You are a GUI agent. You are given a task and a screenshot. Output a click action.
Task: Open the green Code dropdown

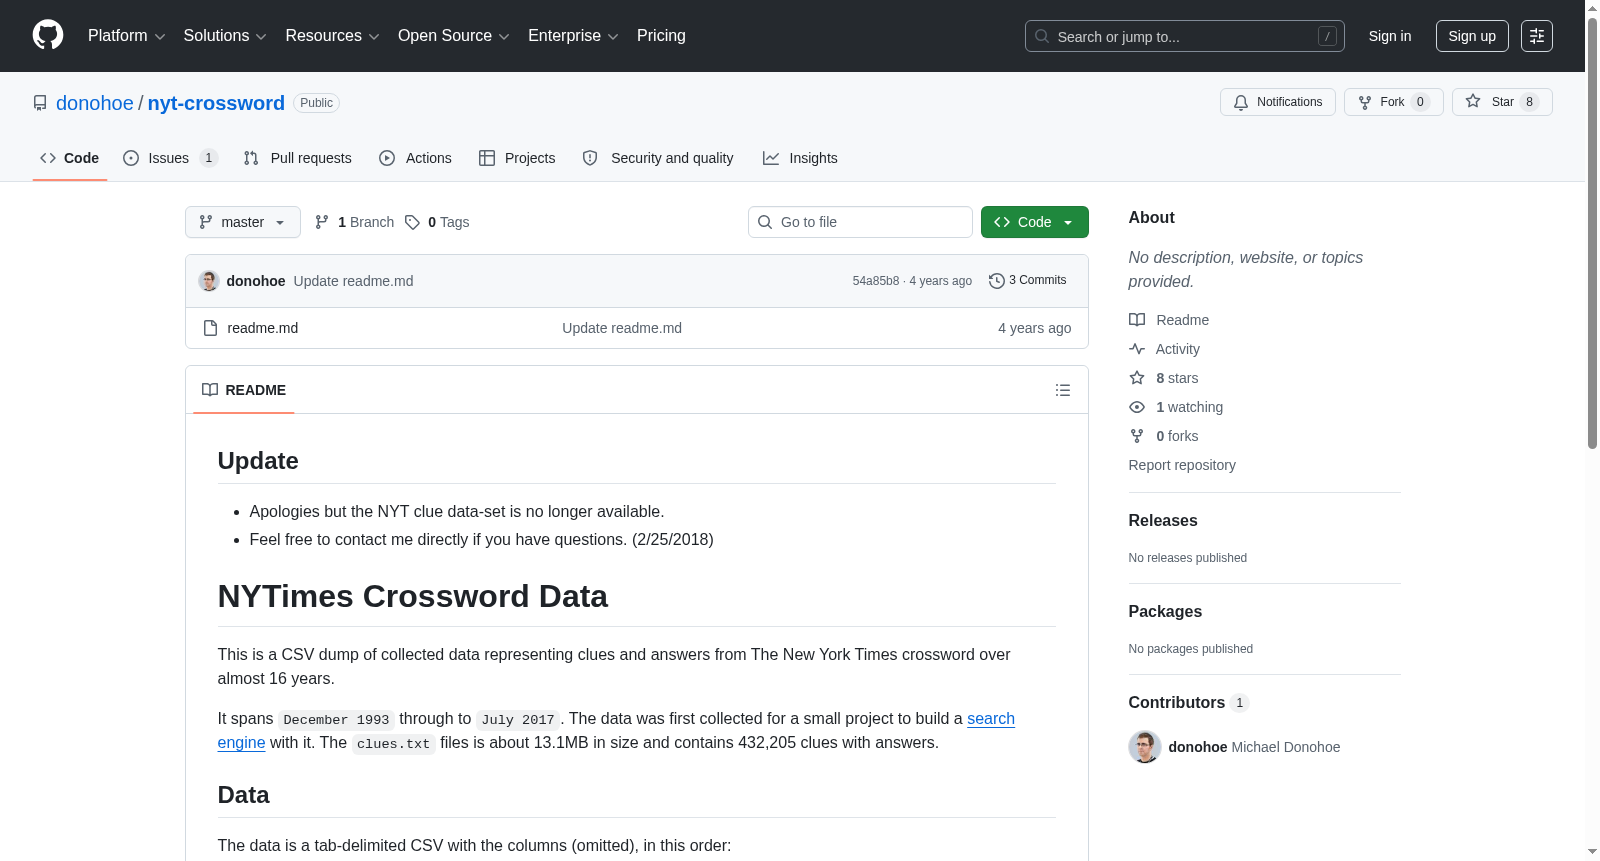[1035, 222]
